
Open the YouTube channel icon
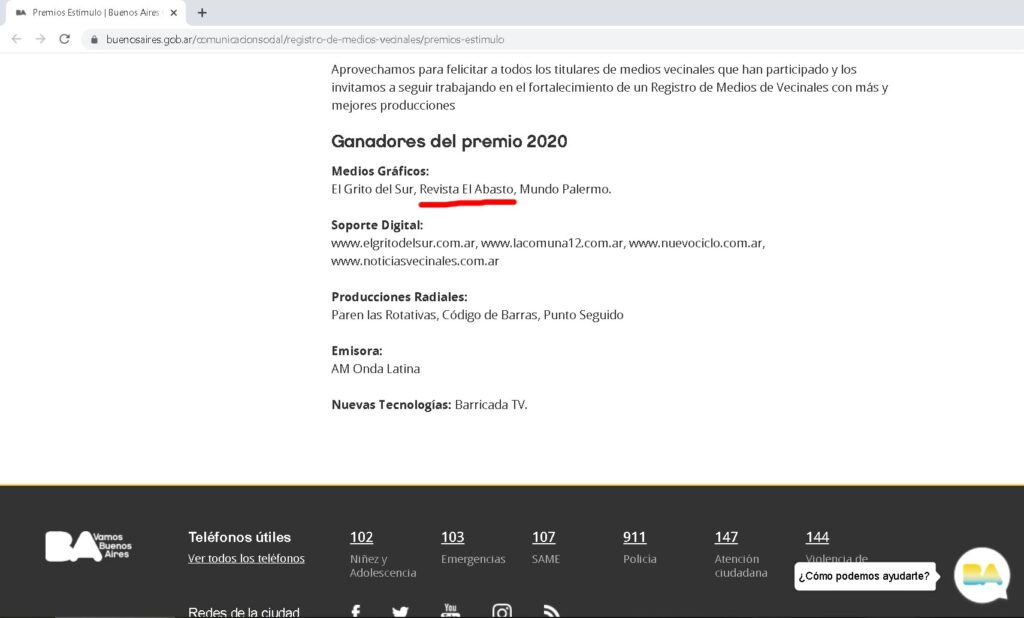pyautogui.click(x=450, y=610)
